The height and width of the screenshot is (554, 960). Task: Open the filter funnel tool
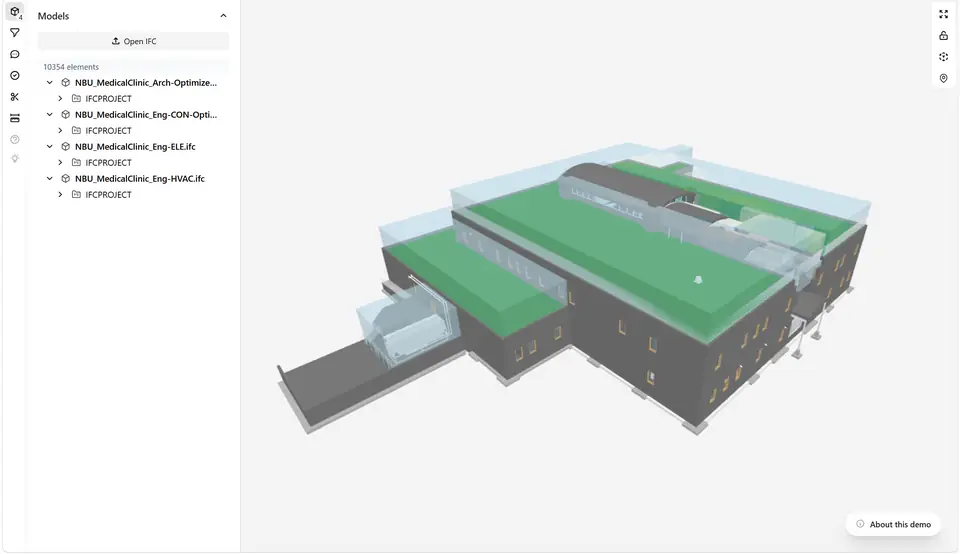click(15, 32)
